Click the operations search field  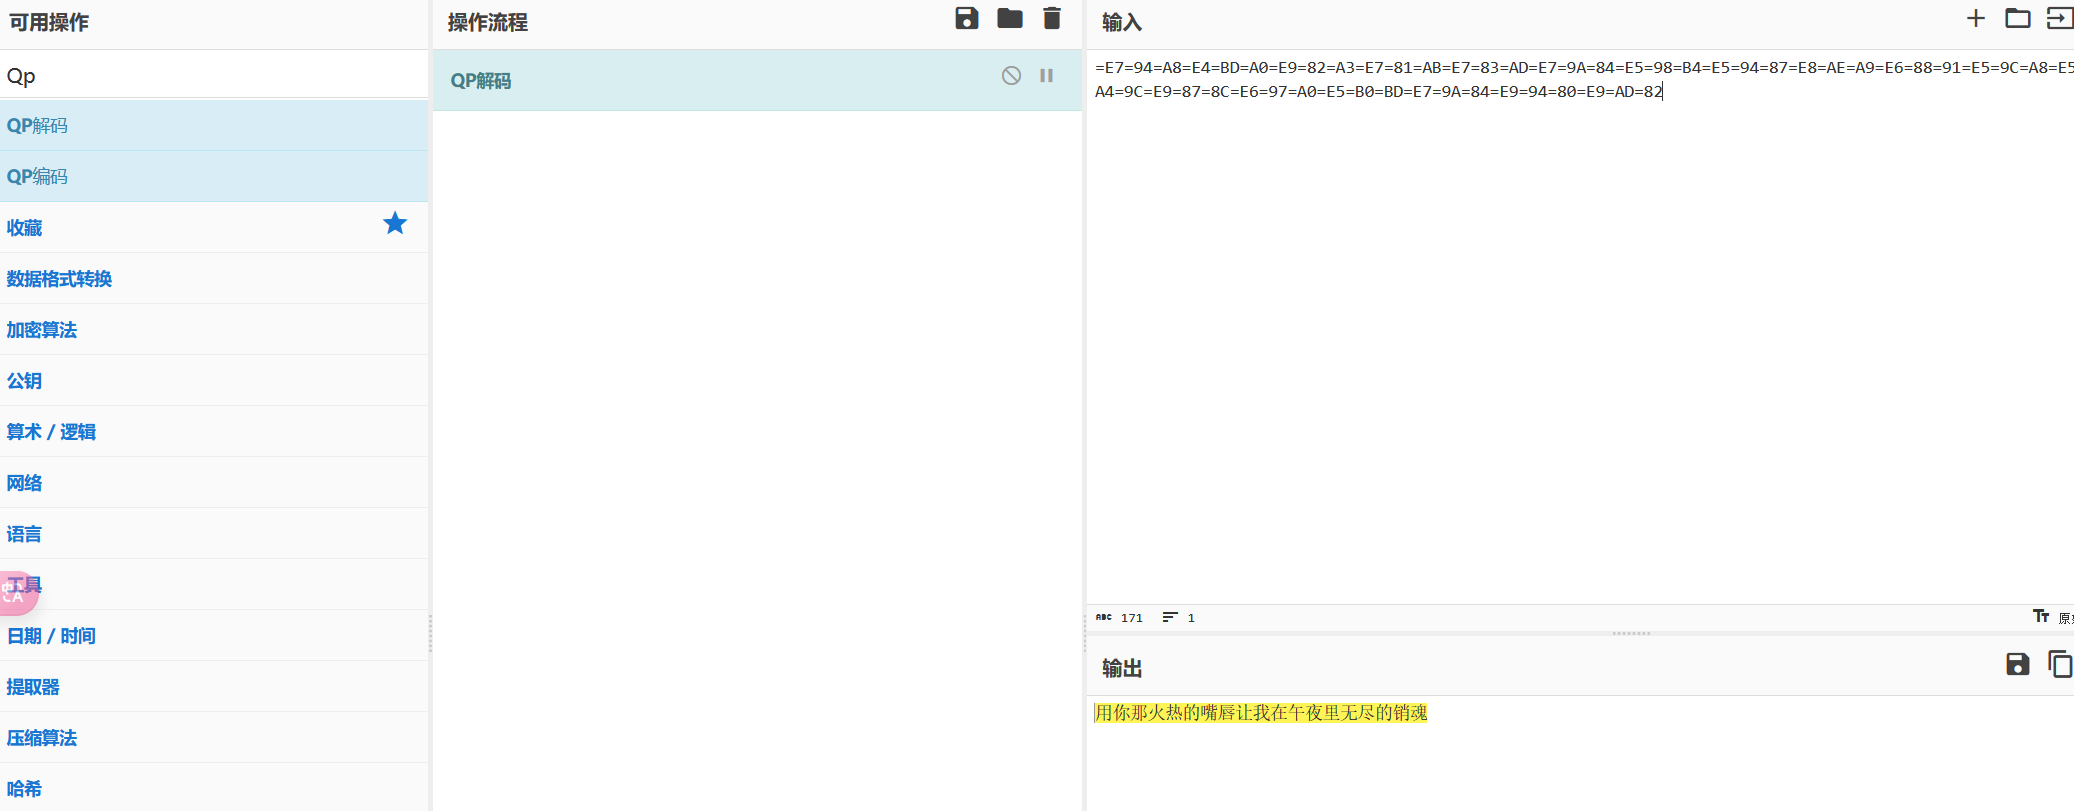tap(214, 76)
